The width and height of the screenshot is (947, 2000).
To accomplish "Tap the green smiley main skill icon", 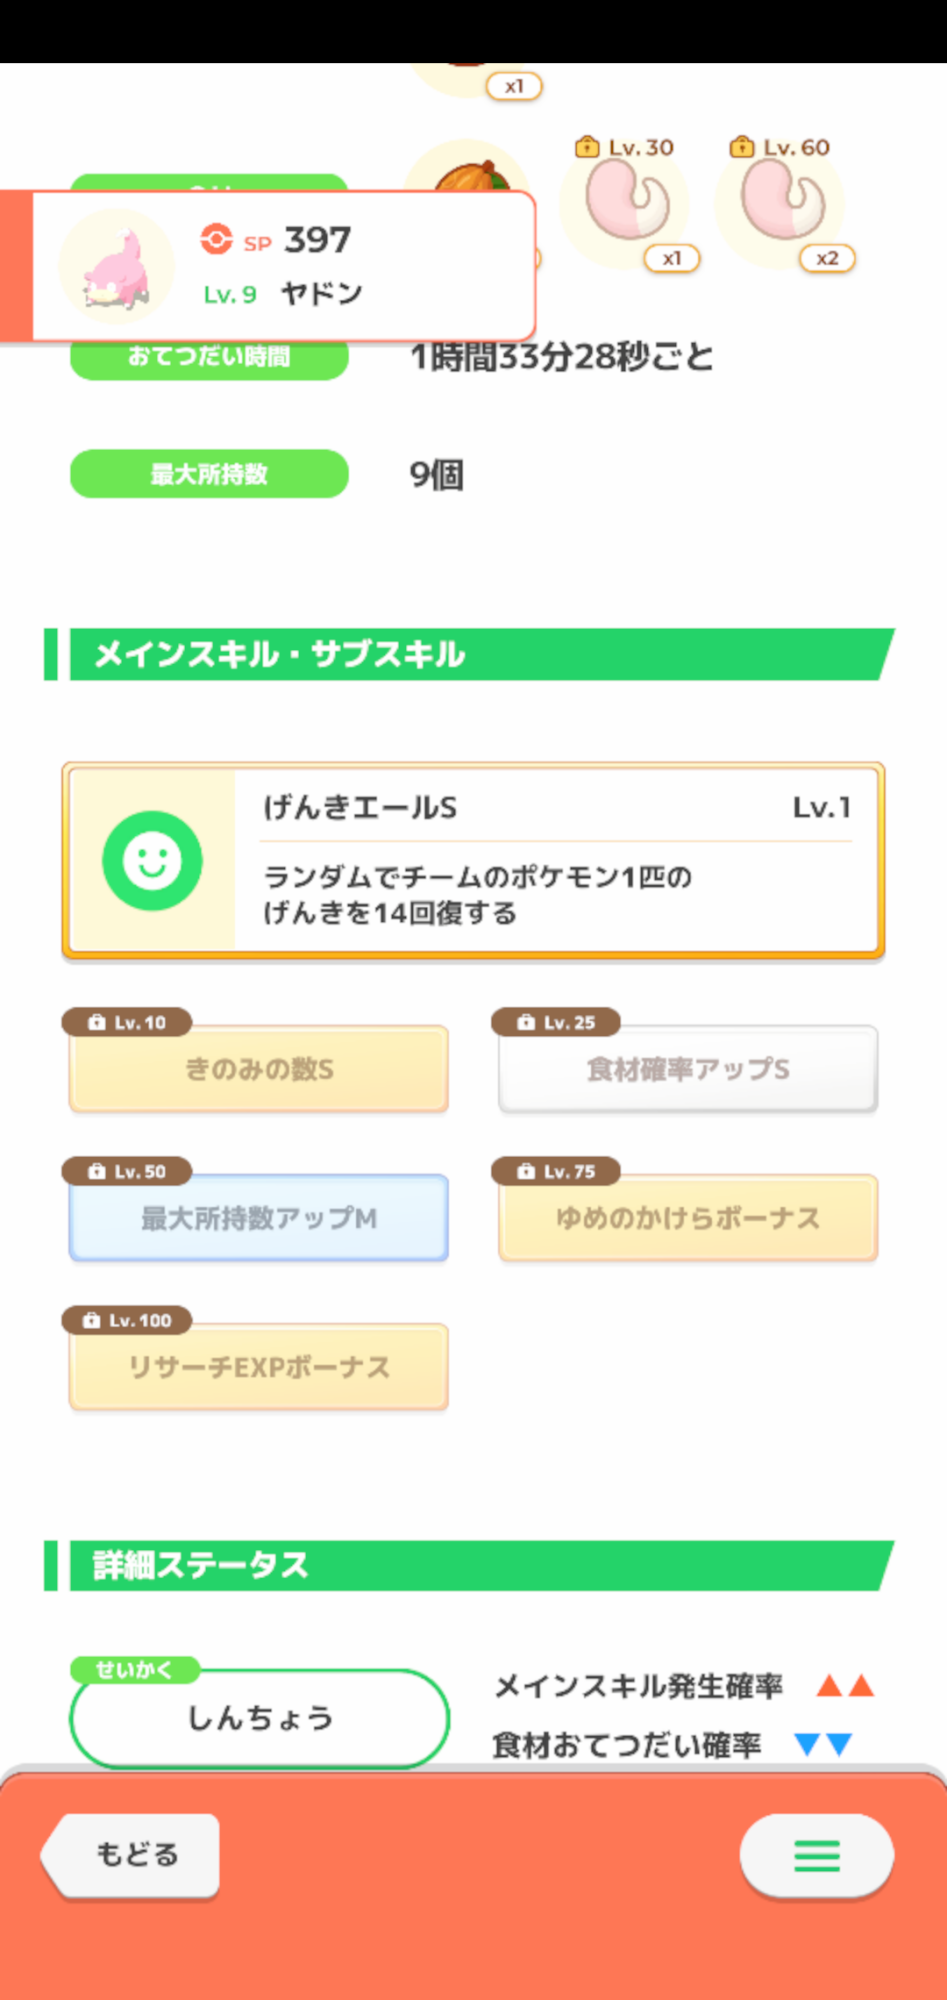I will (x=152, y=860).
